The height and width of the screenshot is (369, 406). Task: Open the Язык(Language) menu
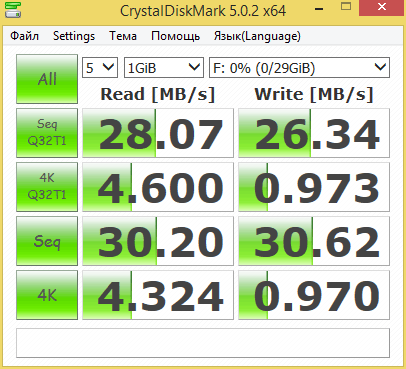click(x=257, y=36)
